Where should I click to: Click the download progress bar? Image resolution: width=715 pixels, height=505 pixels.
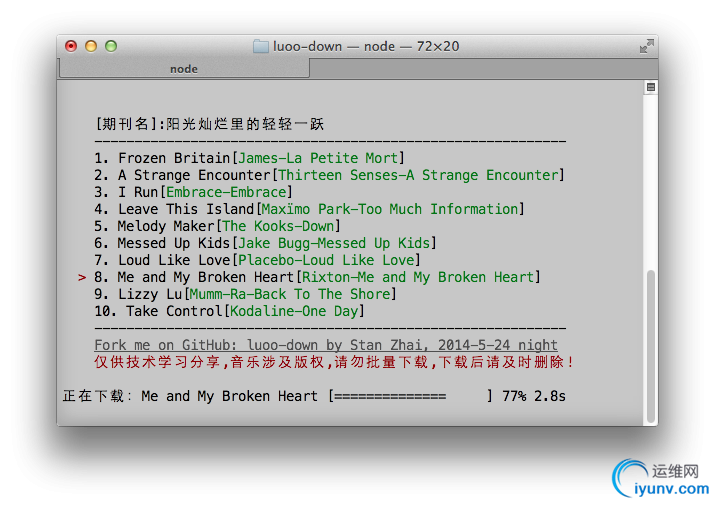410,396
